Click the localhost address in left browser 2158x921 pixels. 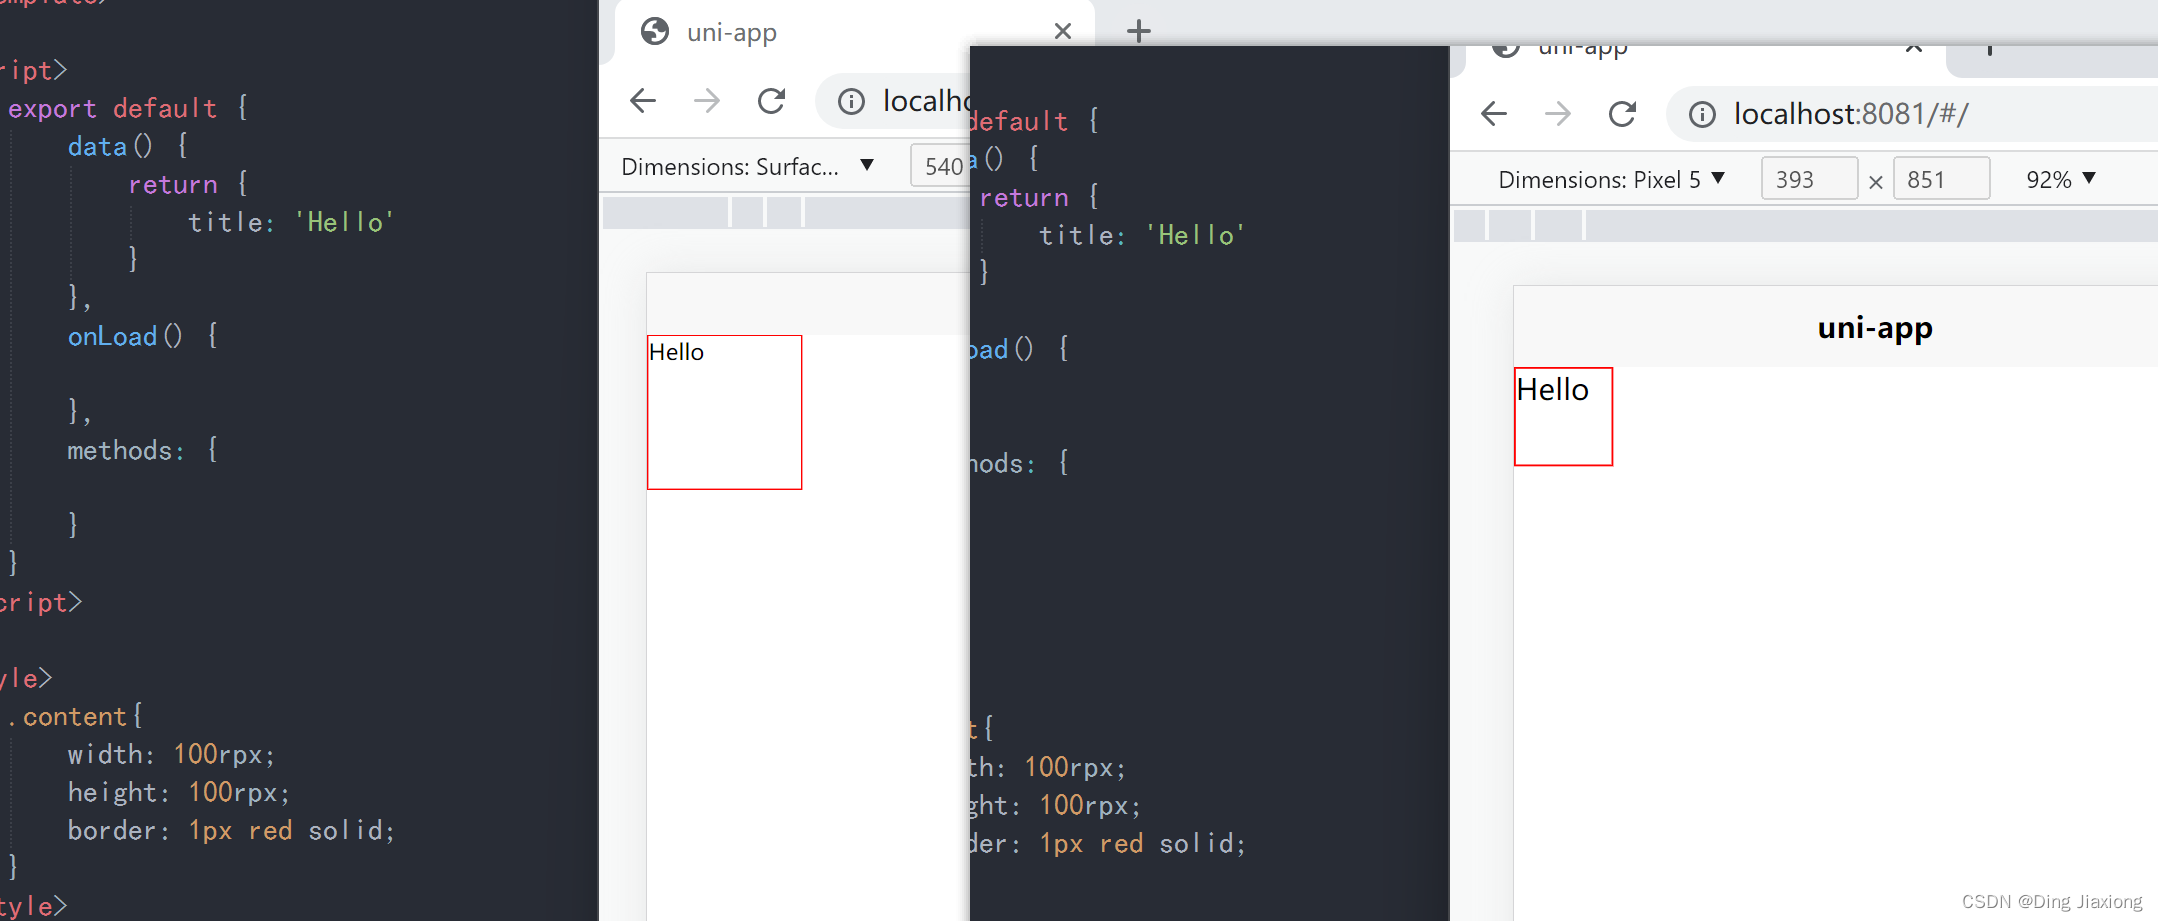coord(926,101)
